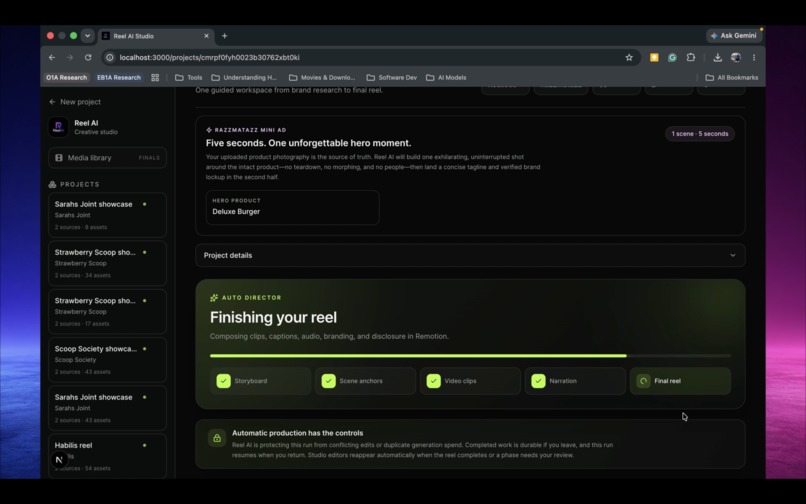Open a new browser tab with the plus icon
This screenshot has width=806, height=504.
[225, 36]
